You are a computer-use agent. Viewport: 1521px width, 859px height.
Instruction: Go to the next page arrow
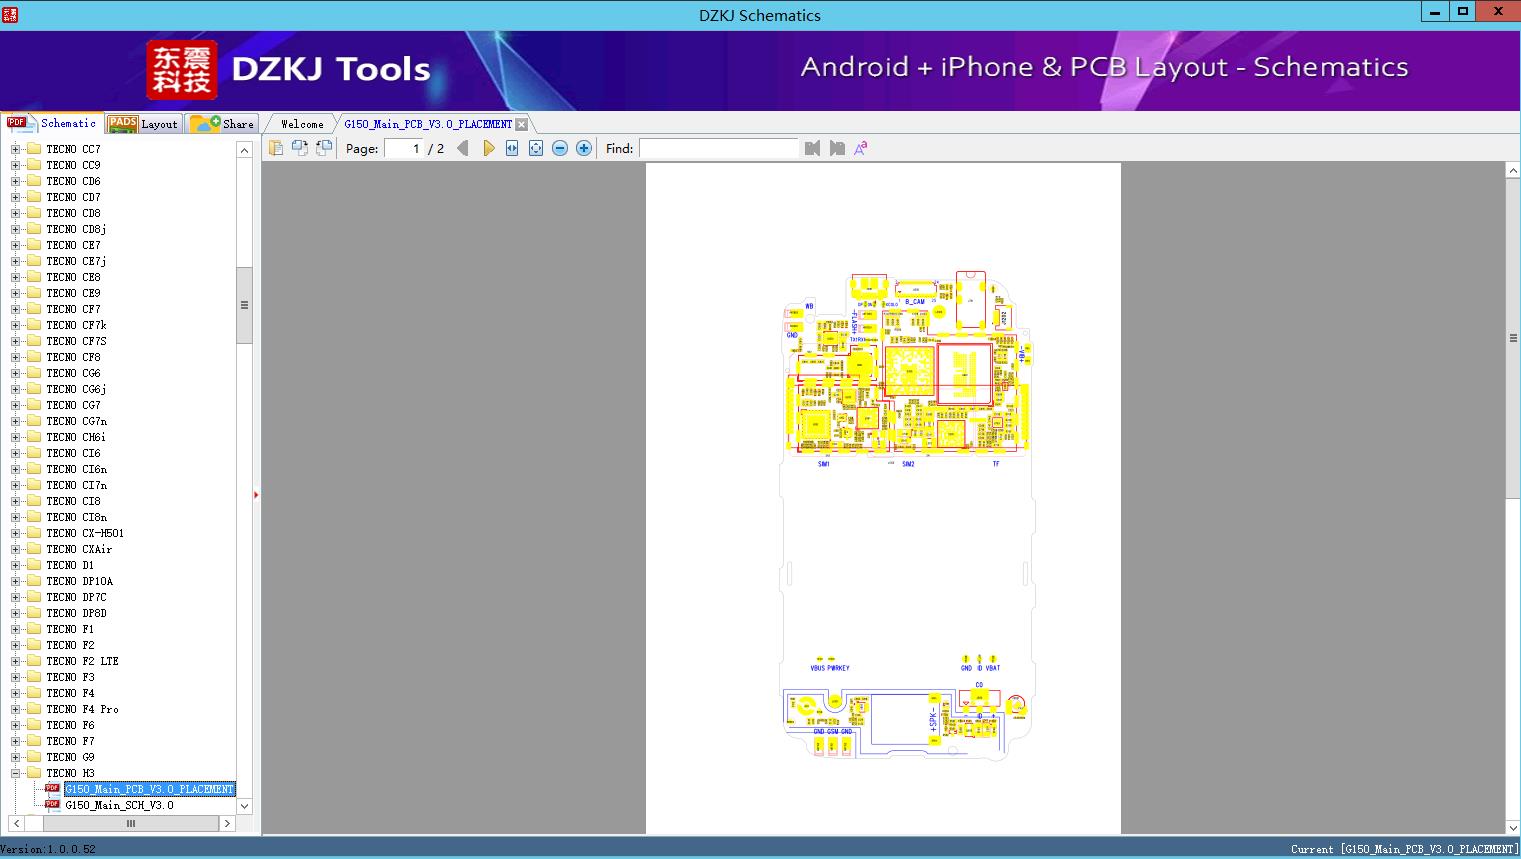tap(488, 148)
